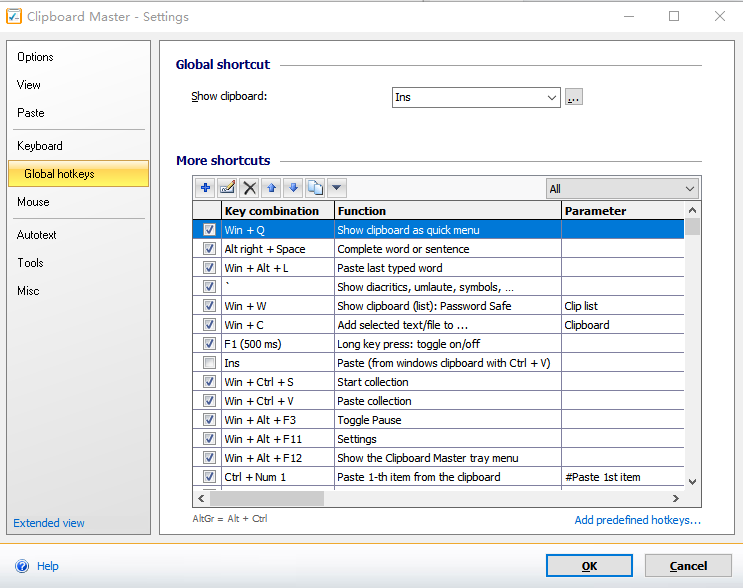Click the edit hotkey pencil icon

point(227,188)
